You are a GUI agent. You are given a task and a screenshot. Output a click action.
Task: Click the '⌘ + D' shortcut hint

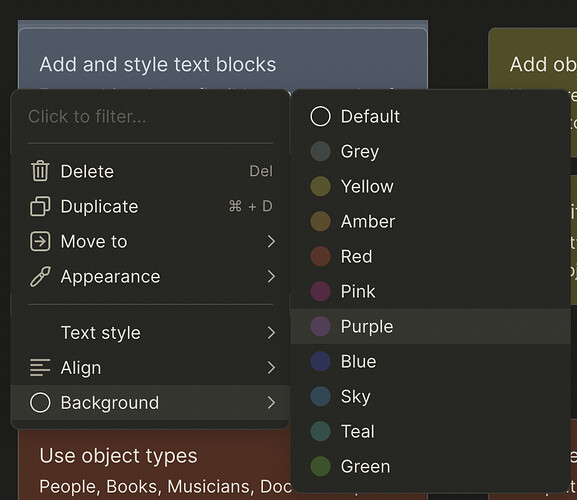pyautogui.click(x=251, y=206)
